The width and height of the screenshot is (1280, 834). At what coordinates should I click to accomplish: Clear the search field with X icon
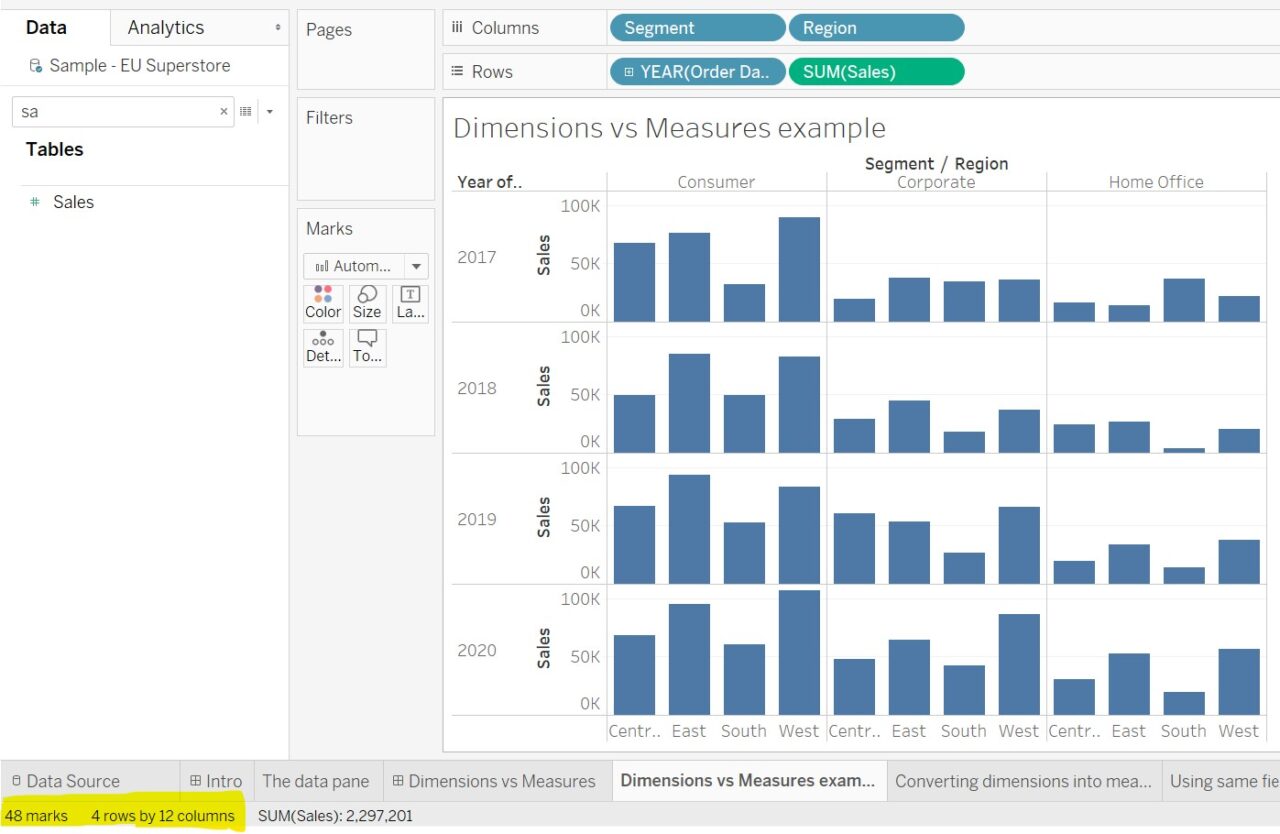224,112
